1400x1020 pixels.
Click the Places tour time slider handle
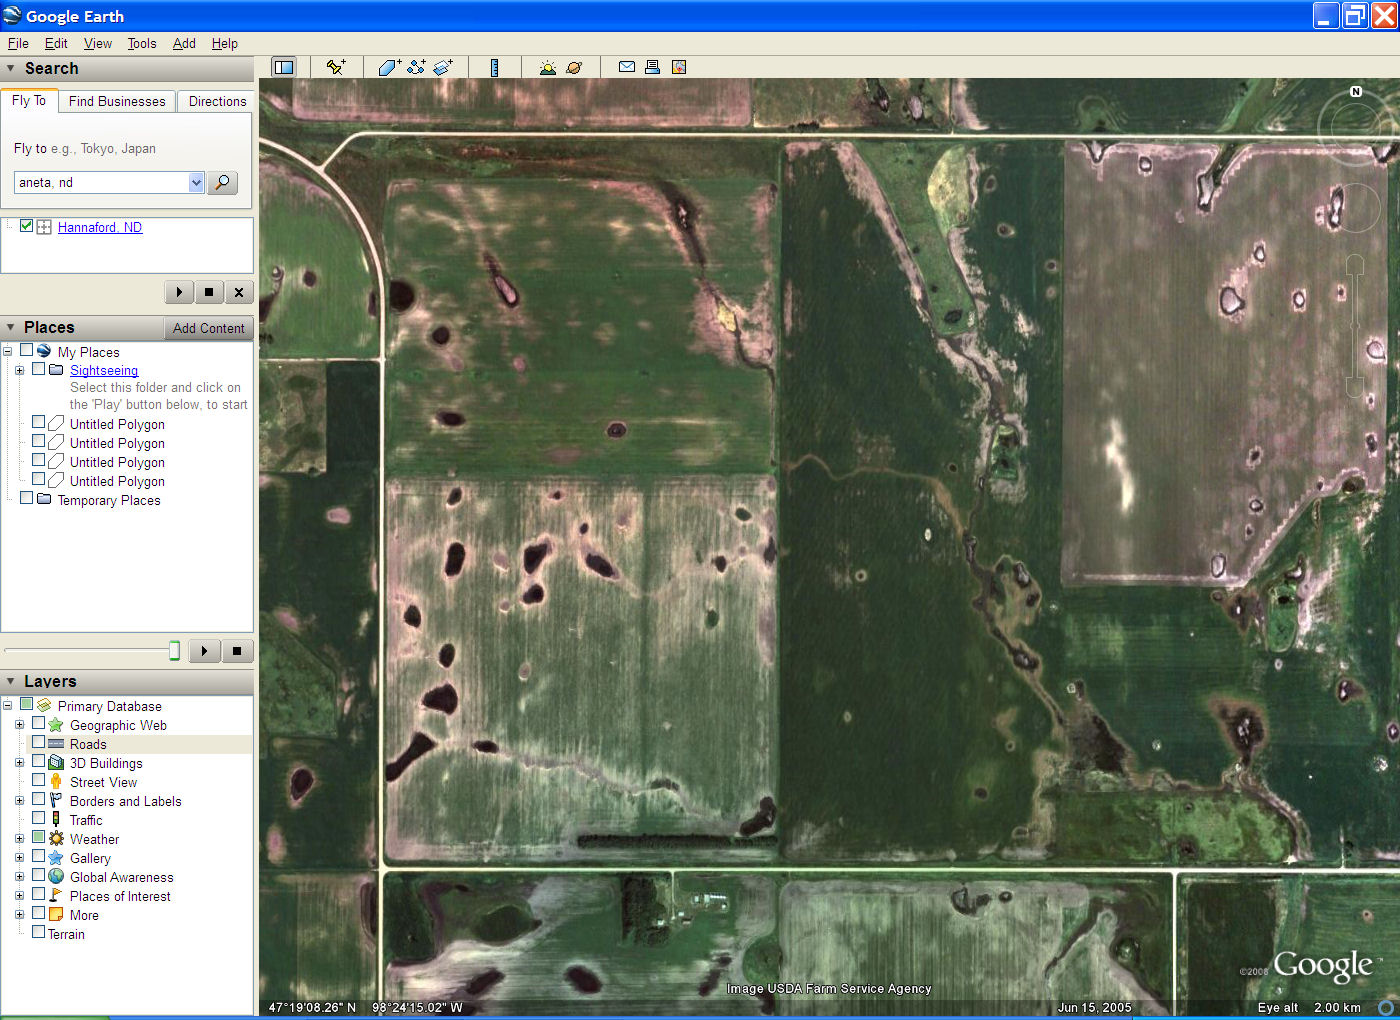174,651
